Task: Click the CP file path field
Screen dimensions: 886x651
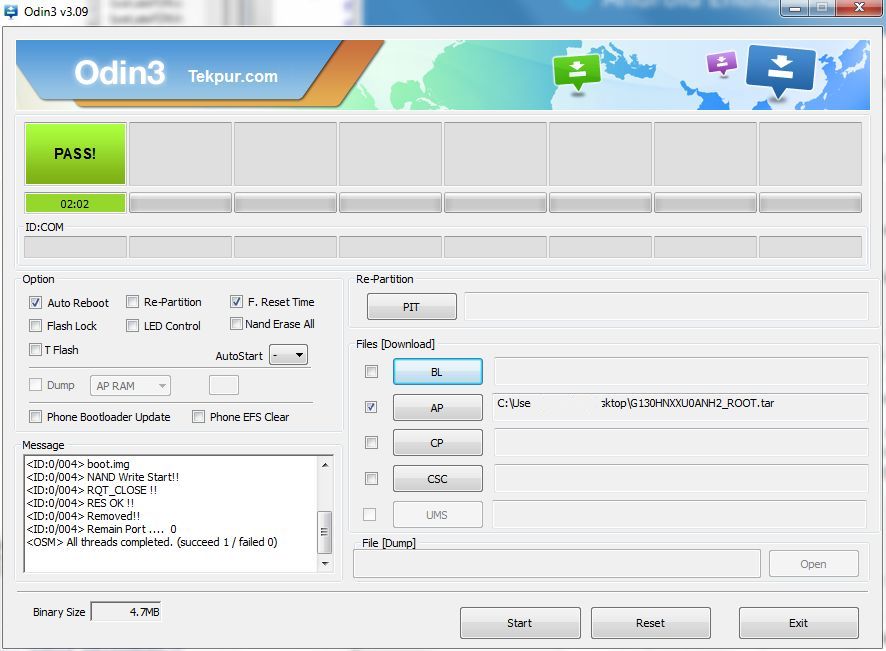Action: tap(681, 442)
